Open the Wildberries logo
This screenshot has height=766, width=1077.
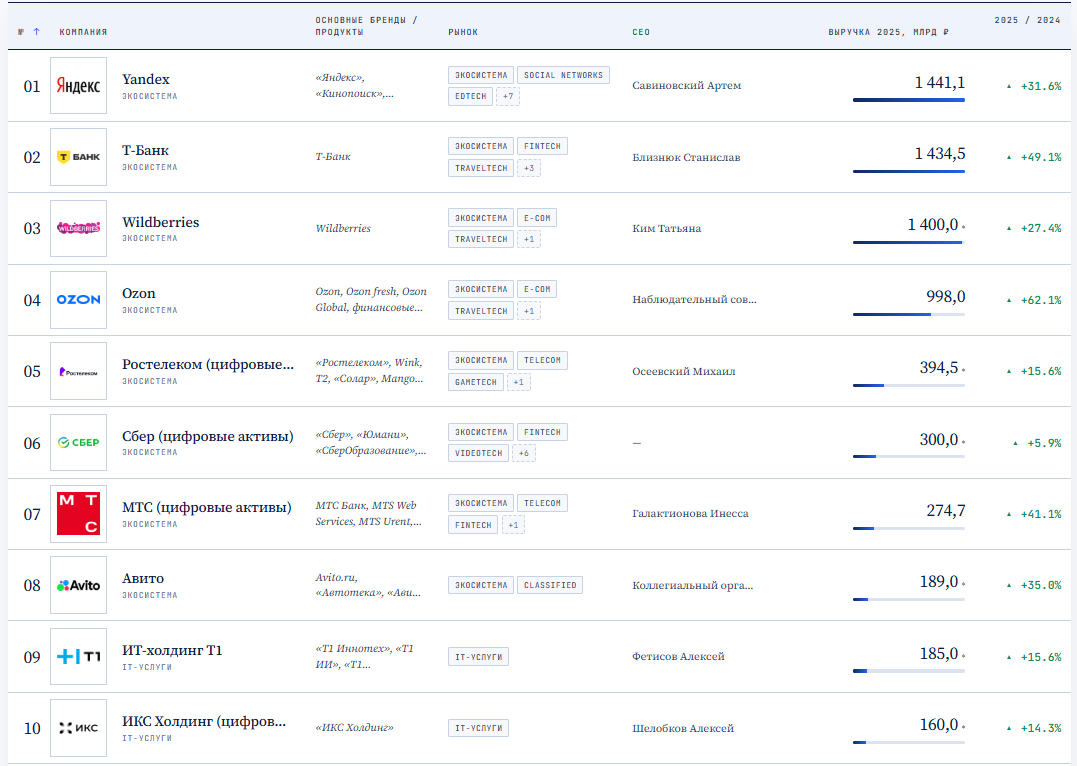tap(78, 228)
